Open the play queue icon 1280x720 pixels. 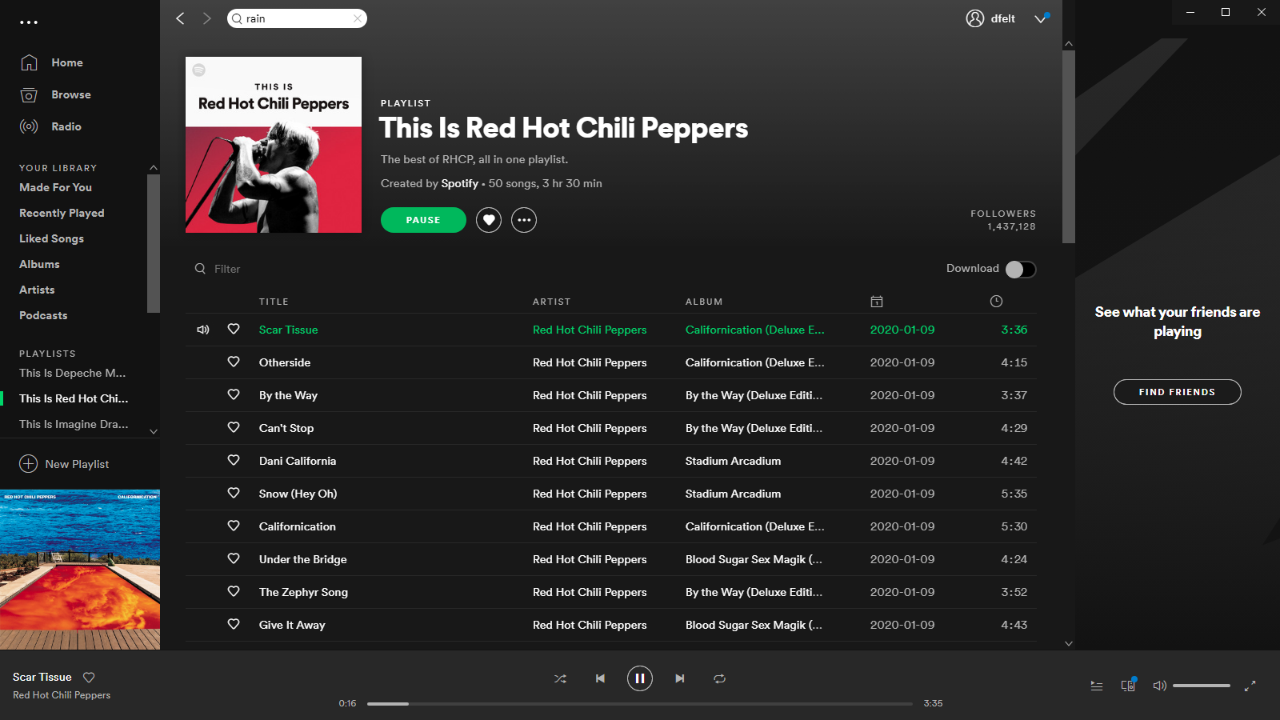pos(1097,686)
